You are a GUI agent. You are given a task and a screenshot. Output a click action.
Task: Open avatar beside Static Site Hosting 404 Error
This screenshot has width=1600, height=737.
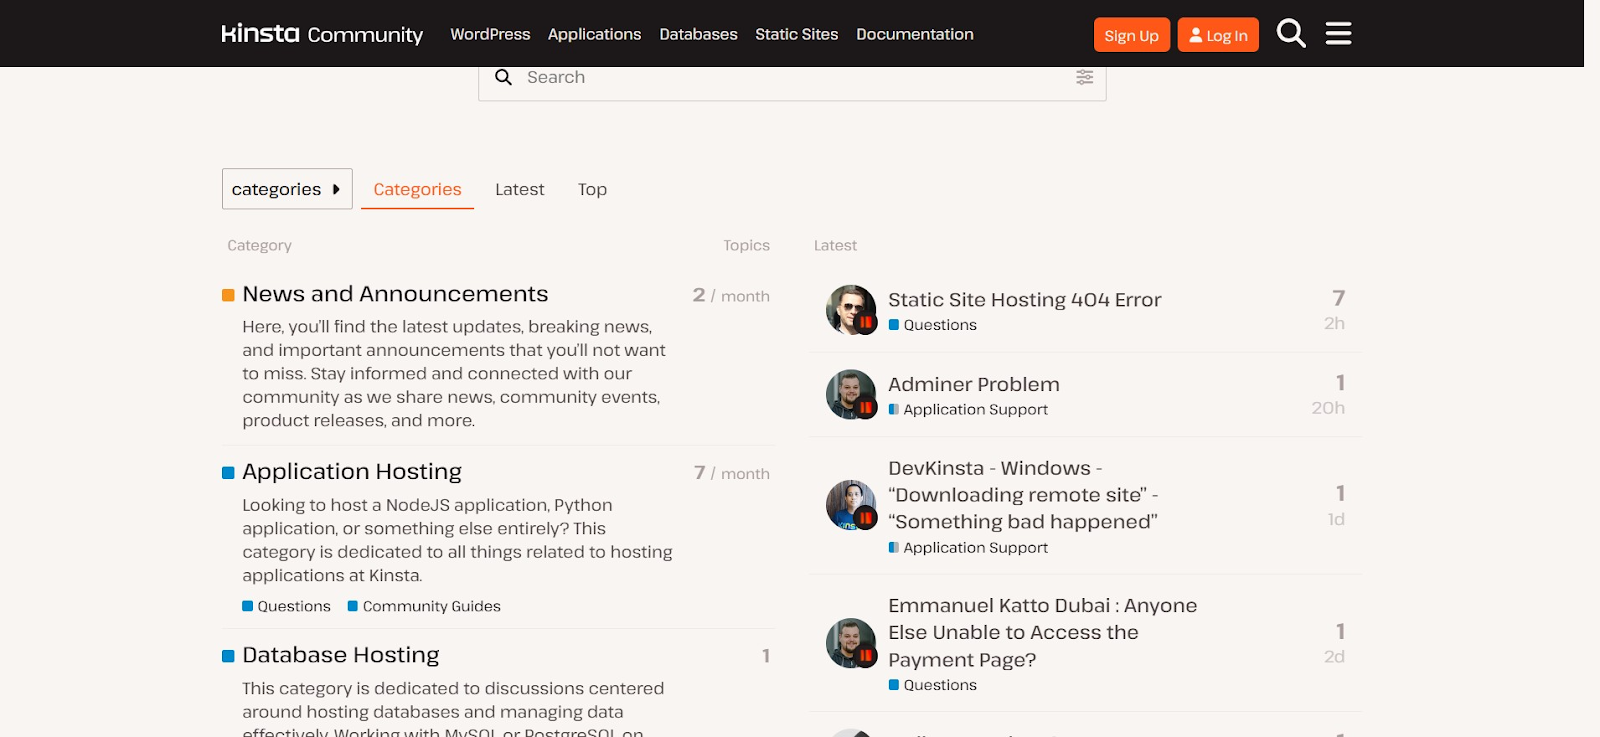851,310
